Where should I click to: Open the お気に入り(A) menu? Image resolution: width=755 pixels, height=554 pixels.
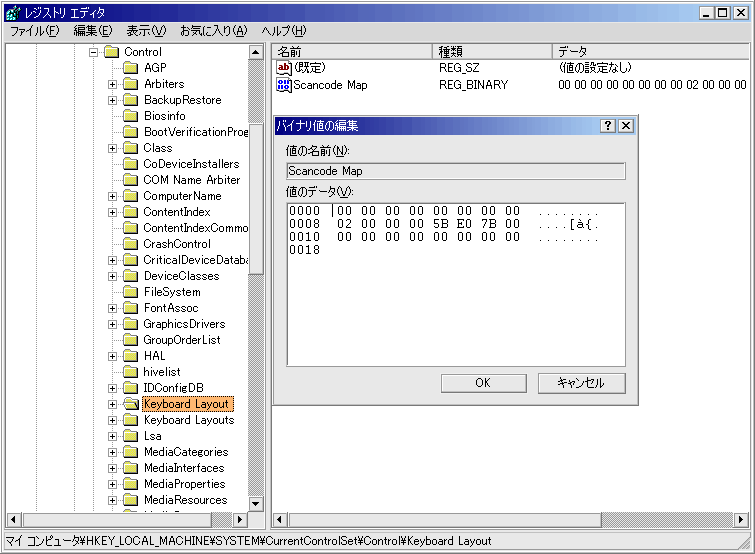click(213, 31)
